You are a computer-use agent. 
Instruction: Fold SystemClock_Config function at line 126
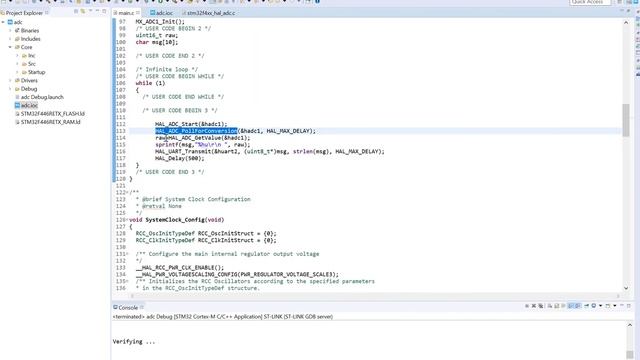click(x=127, y=220)
